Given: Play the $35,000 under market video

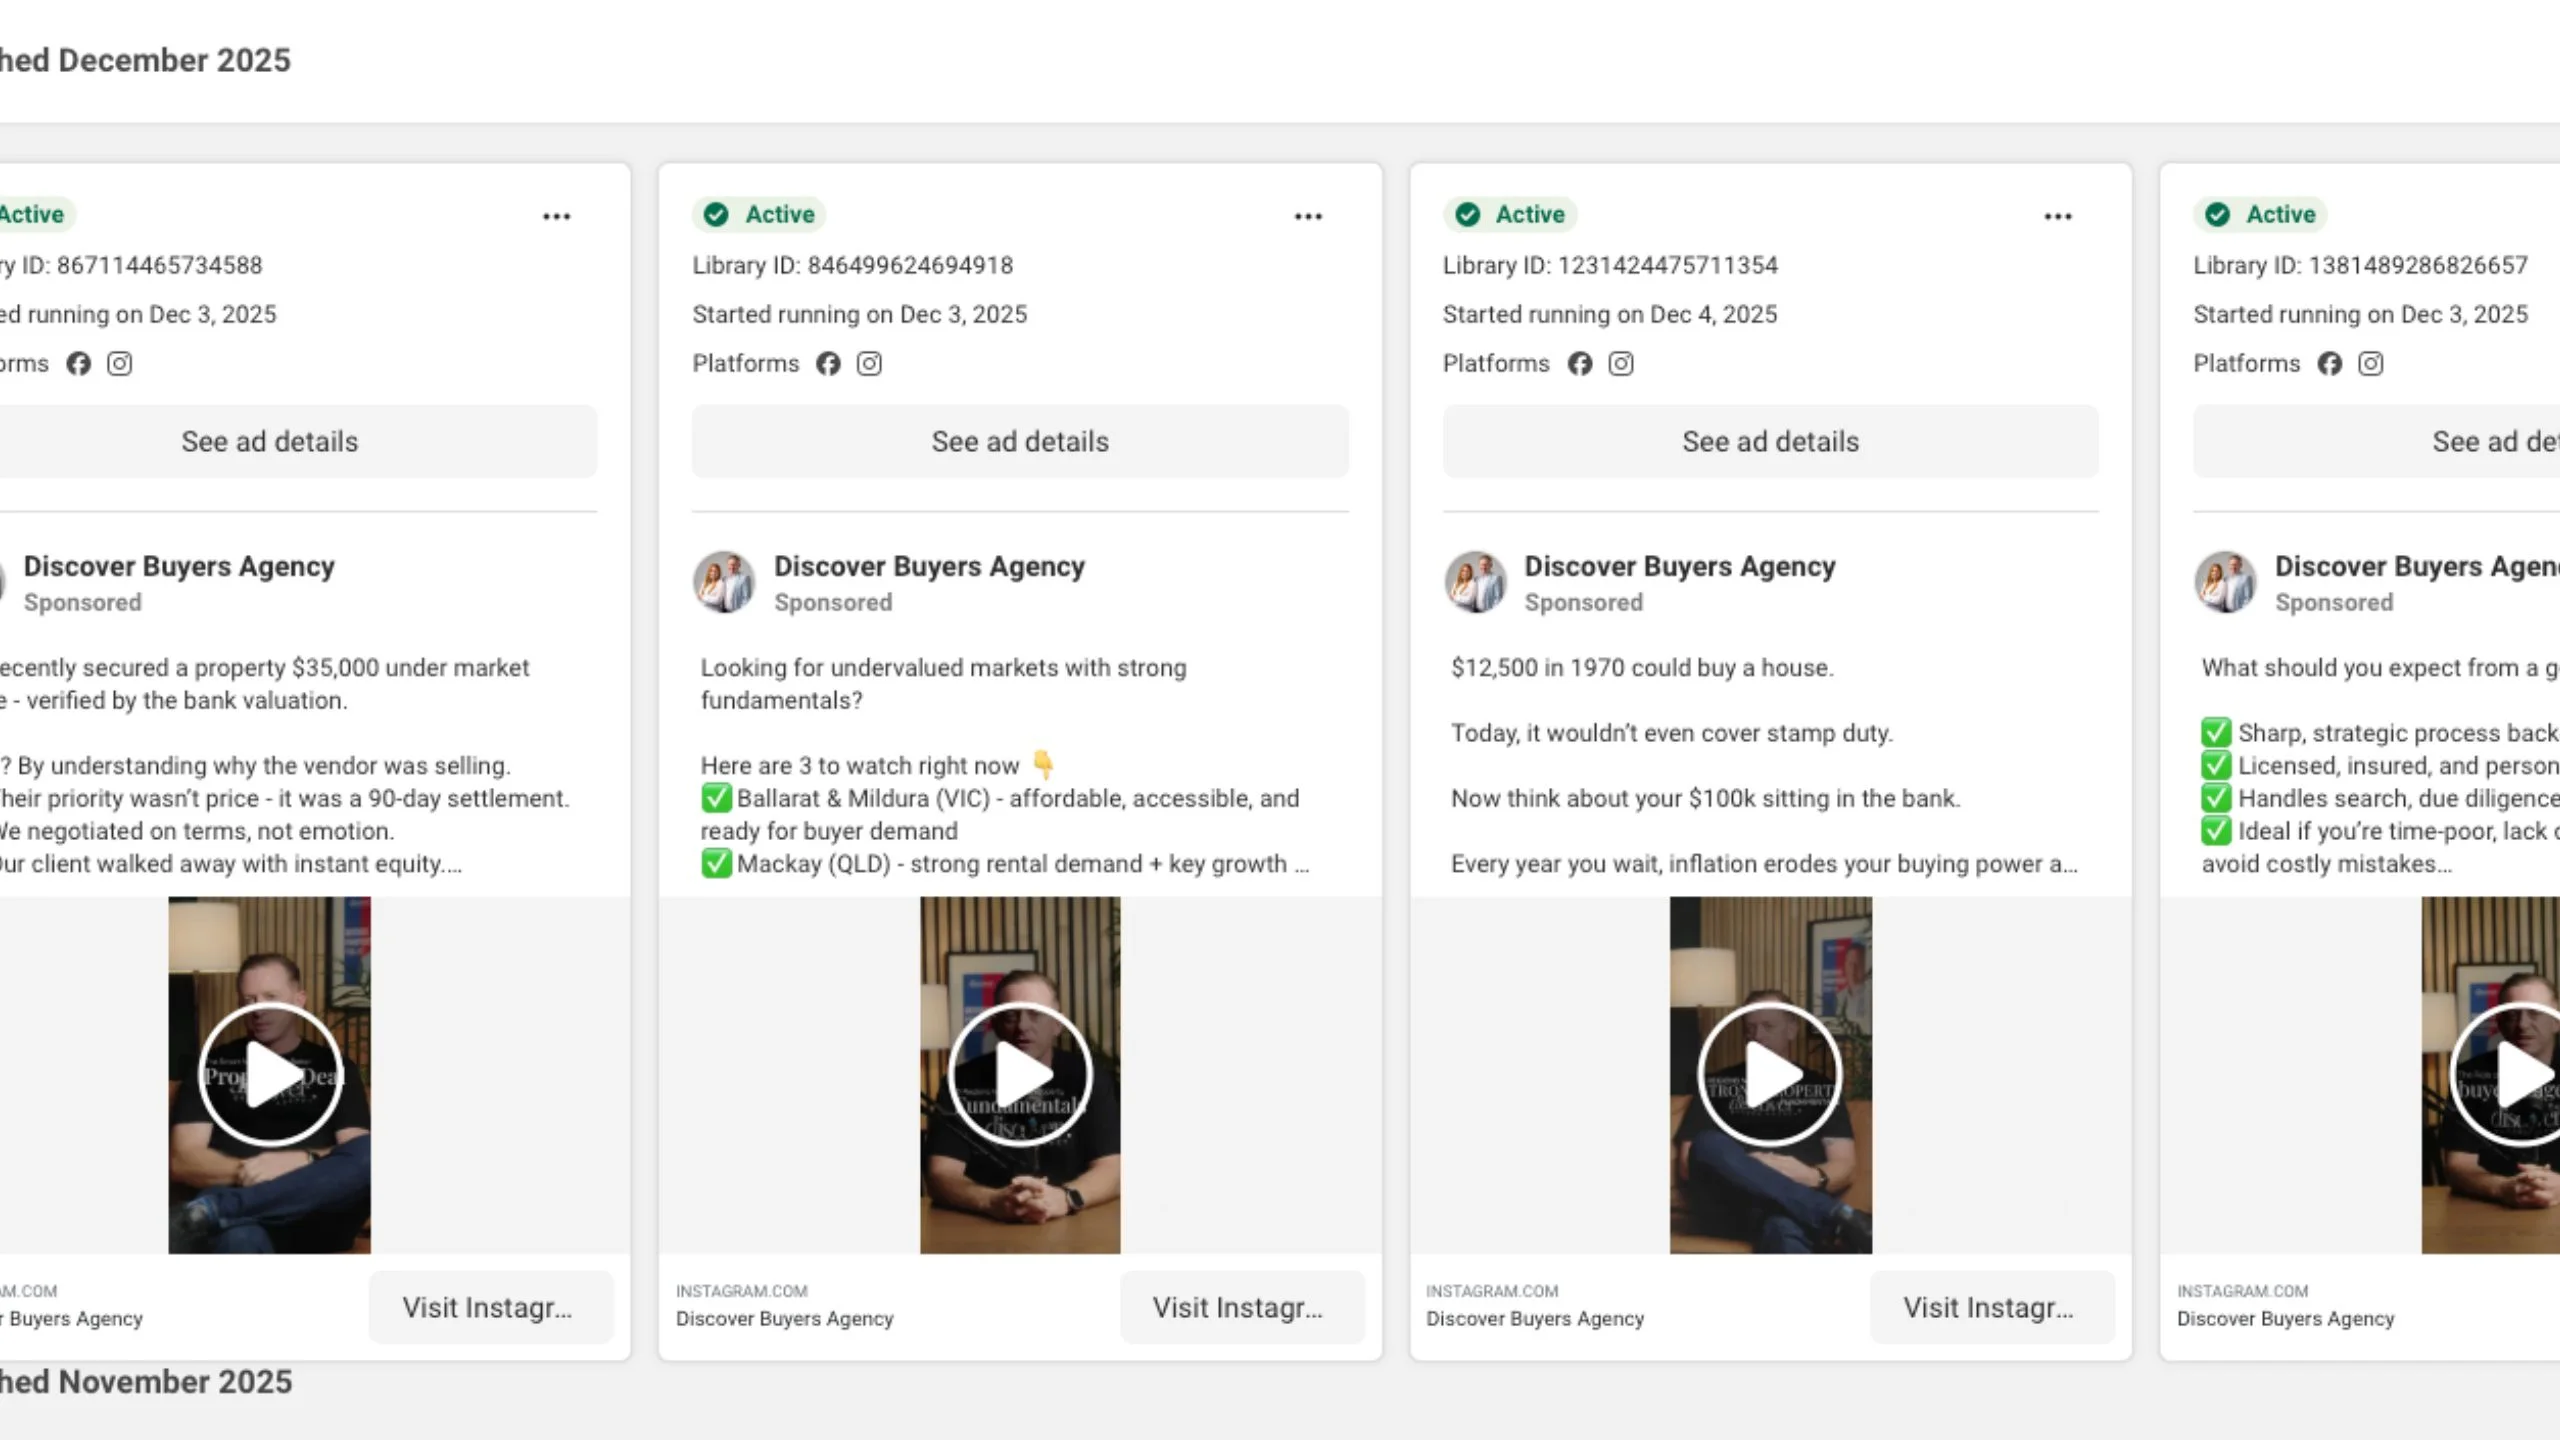Looking at the screenshot, I should point(270,1074).
